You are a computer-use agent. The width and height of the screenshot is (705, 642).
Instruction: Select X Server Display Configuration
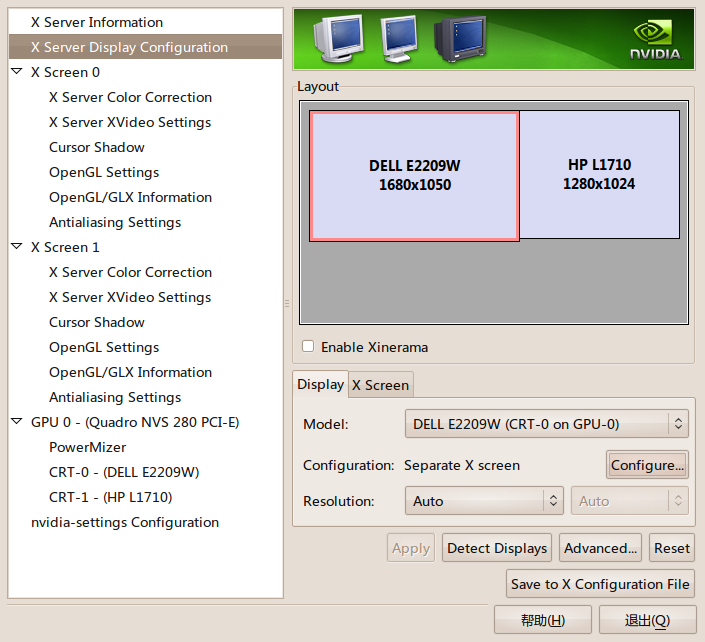(x=145, y=47)
